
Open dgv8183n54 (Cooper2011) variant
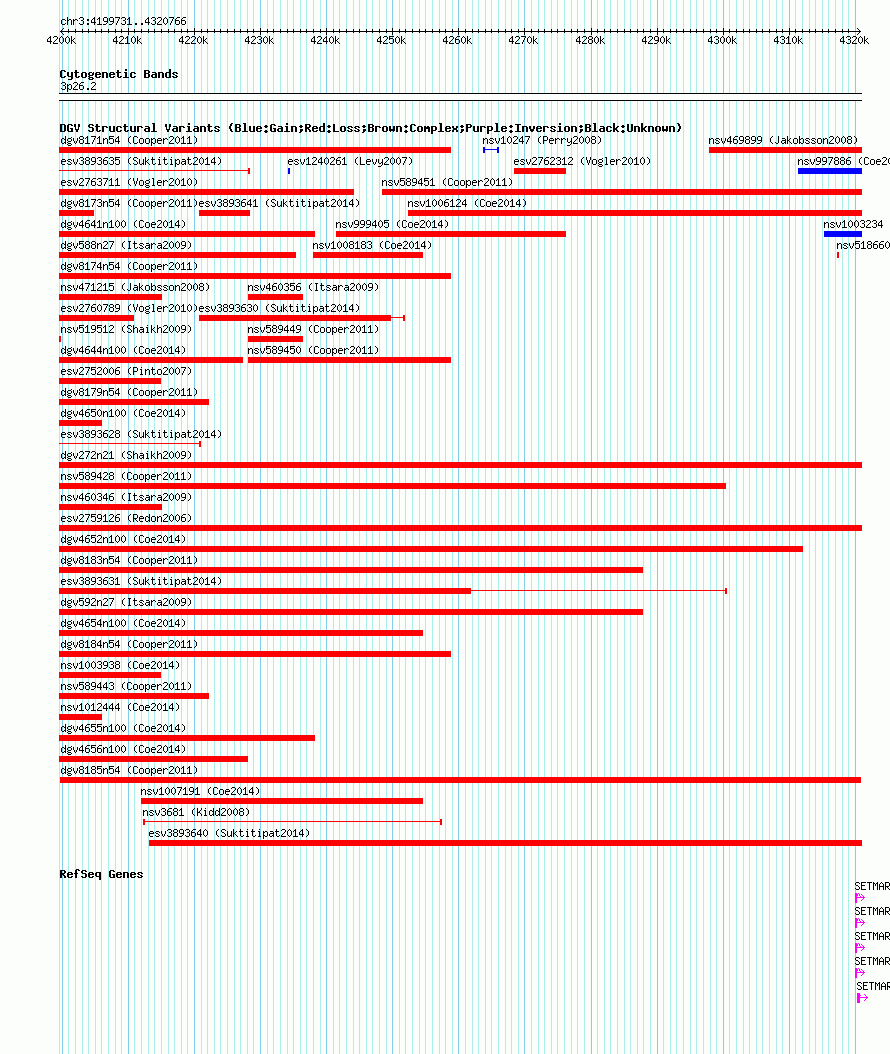129,560
